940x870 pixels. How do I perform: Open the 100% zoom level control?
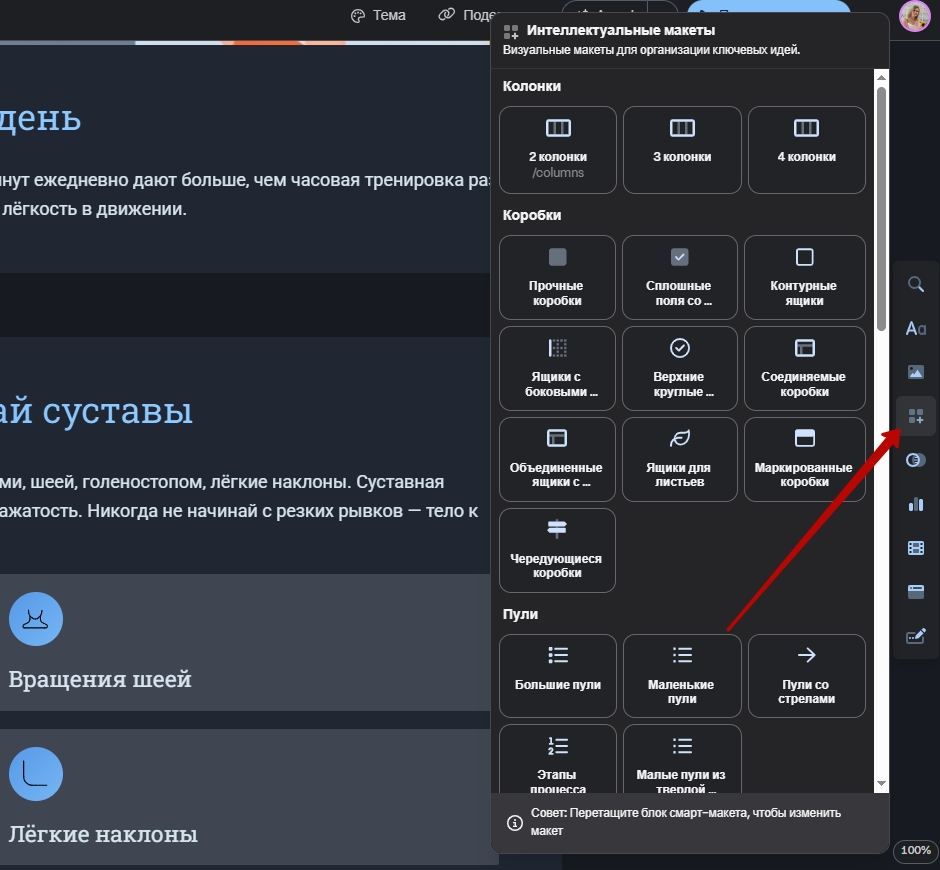[915, 850]
